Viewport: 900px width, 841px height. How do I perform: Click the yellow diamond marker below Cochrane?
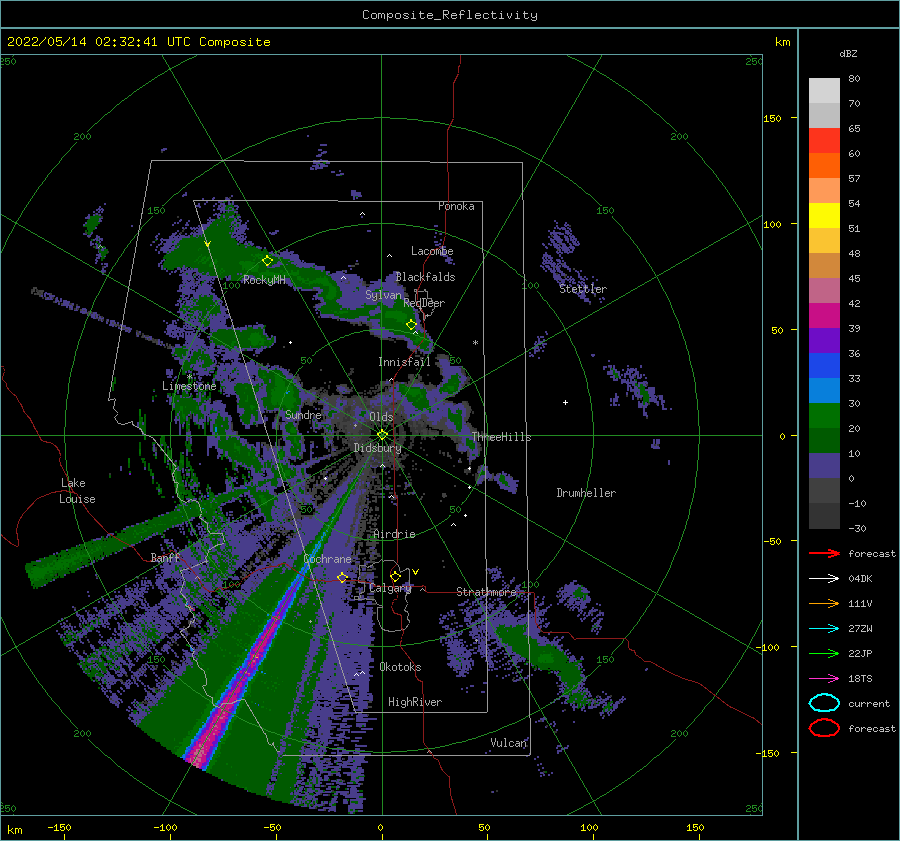pos(342,577)
